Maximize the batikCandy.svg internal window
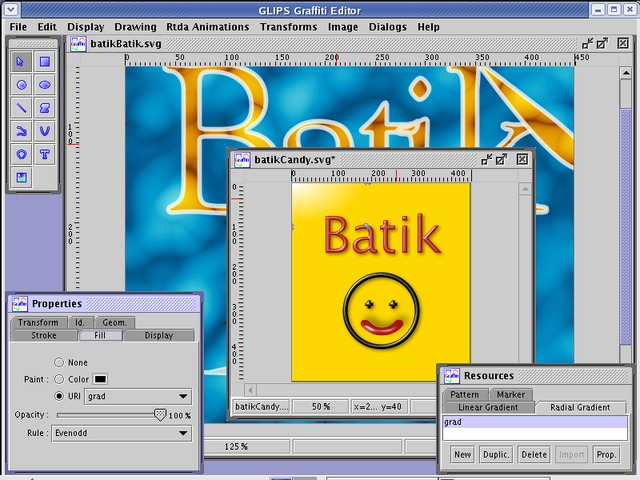Viewport: 640px width, 480px height. coord(502,159)
